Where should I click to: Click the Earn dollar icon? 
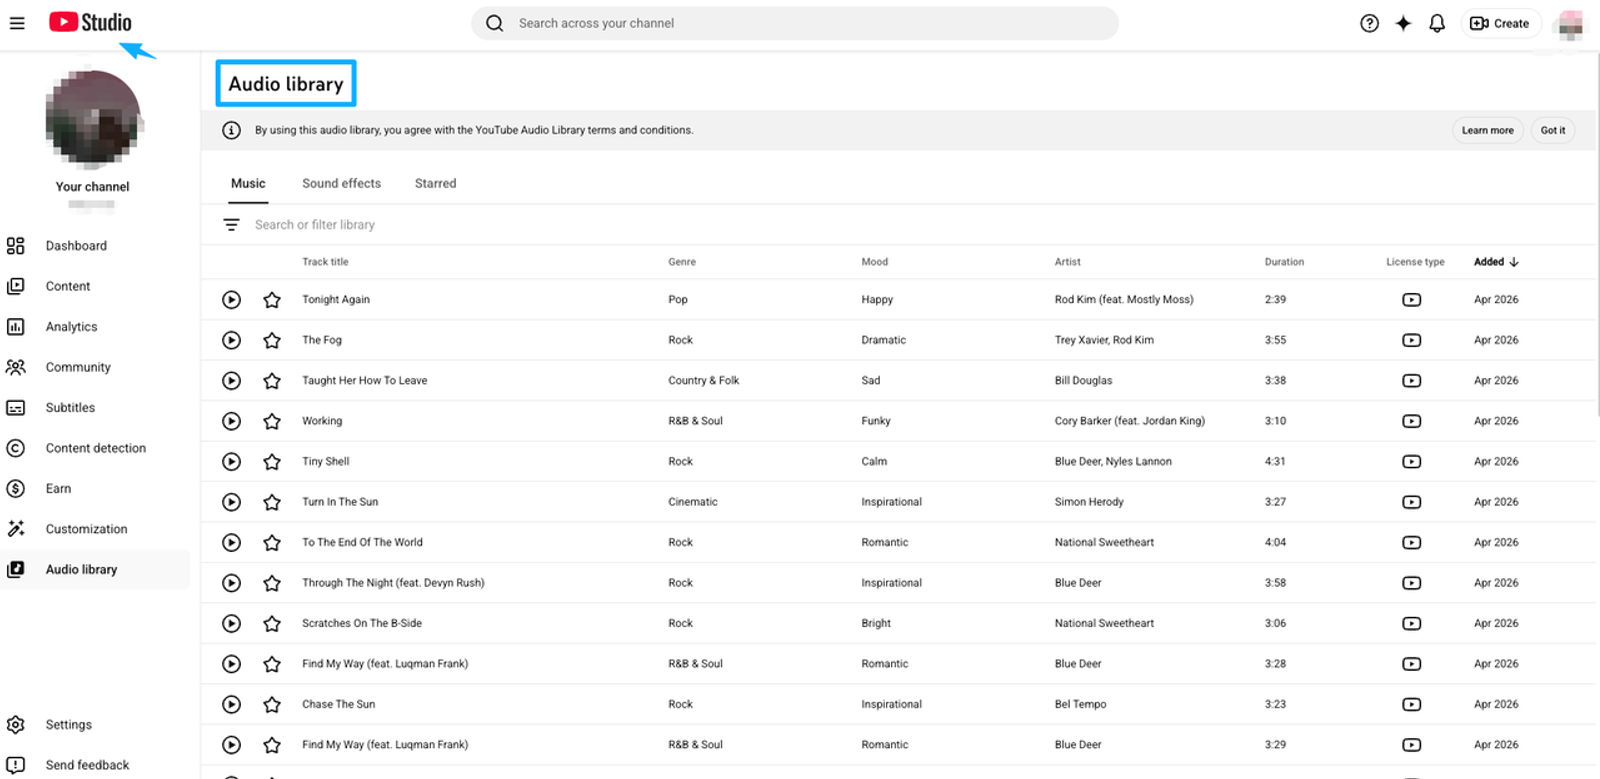click(x=16, y=489)
